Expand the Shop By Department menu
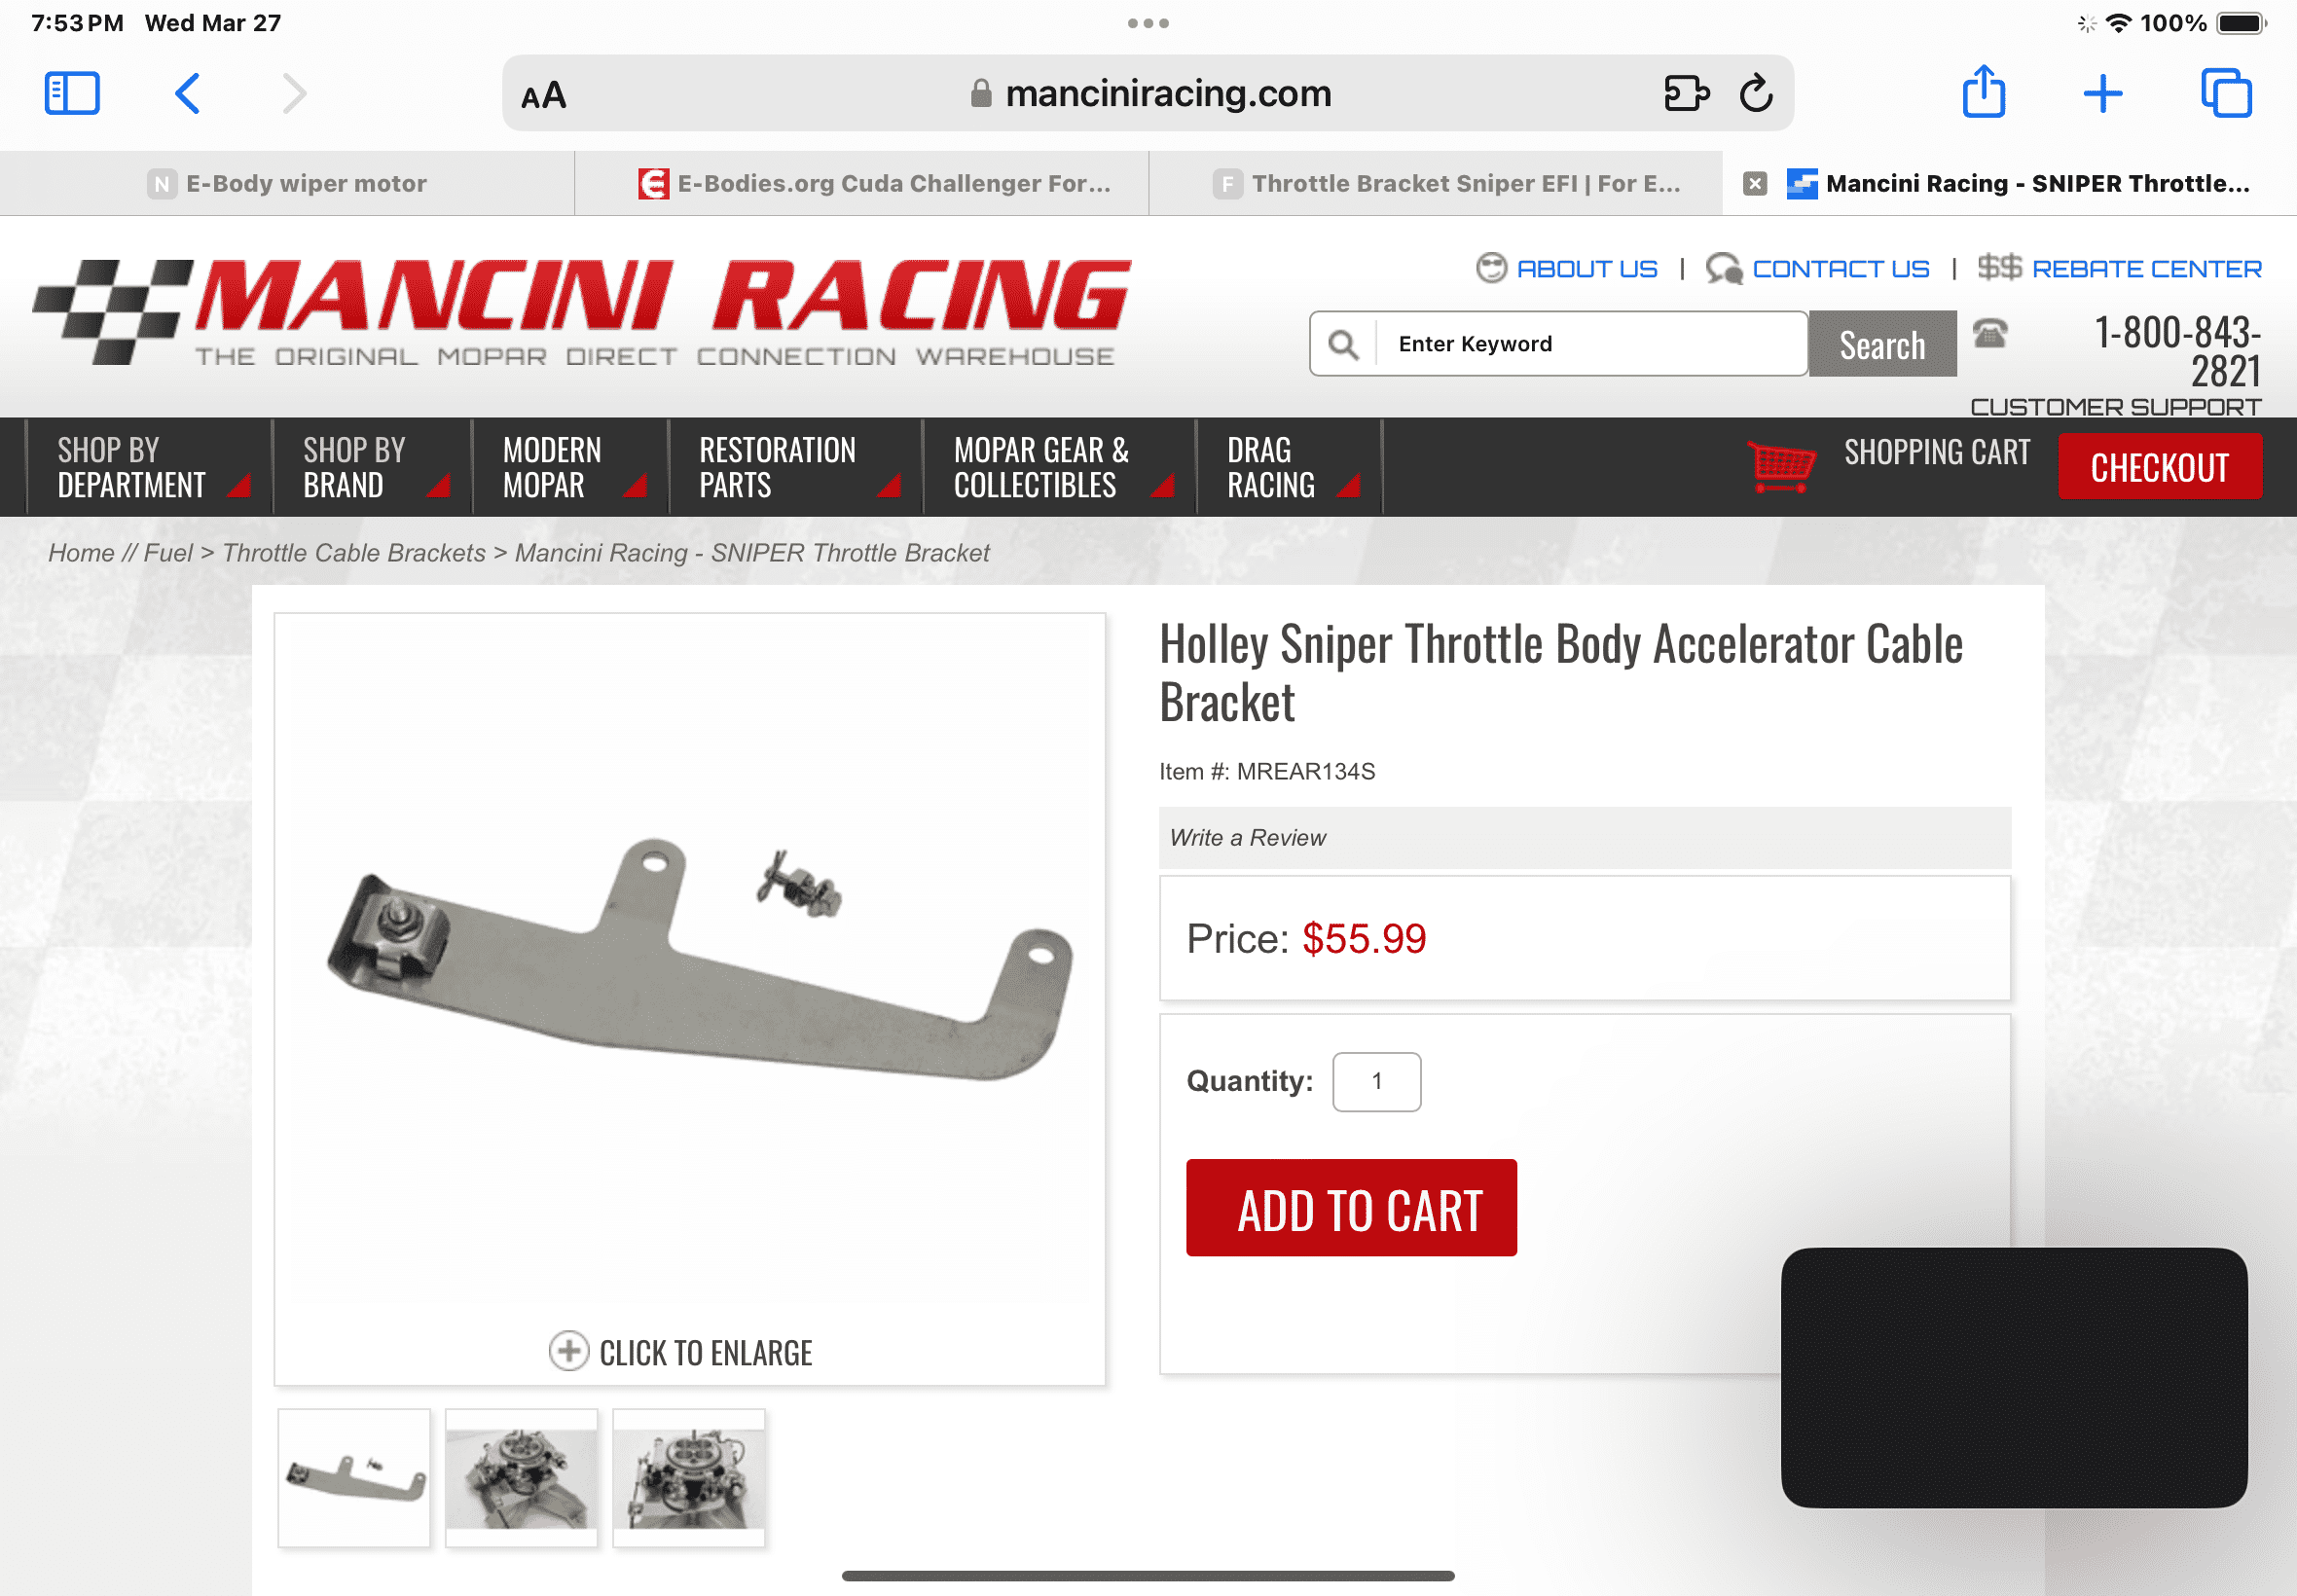Viewport: 2297px width, 1596px height. [x=148, y=467]
